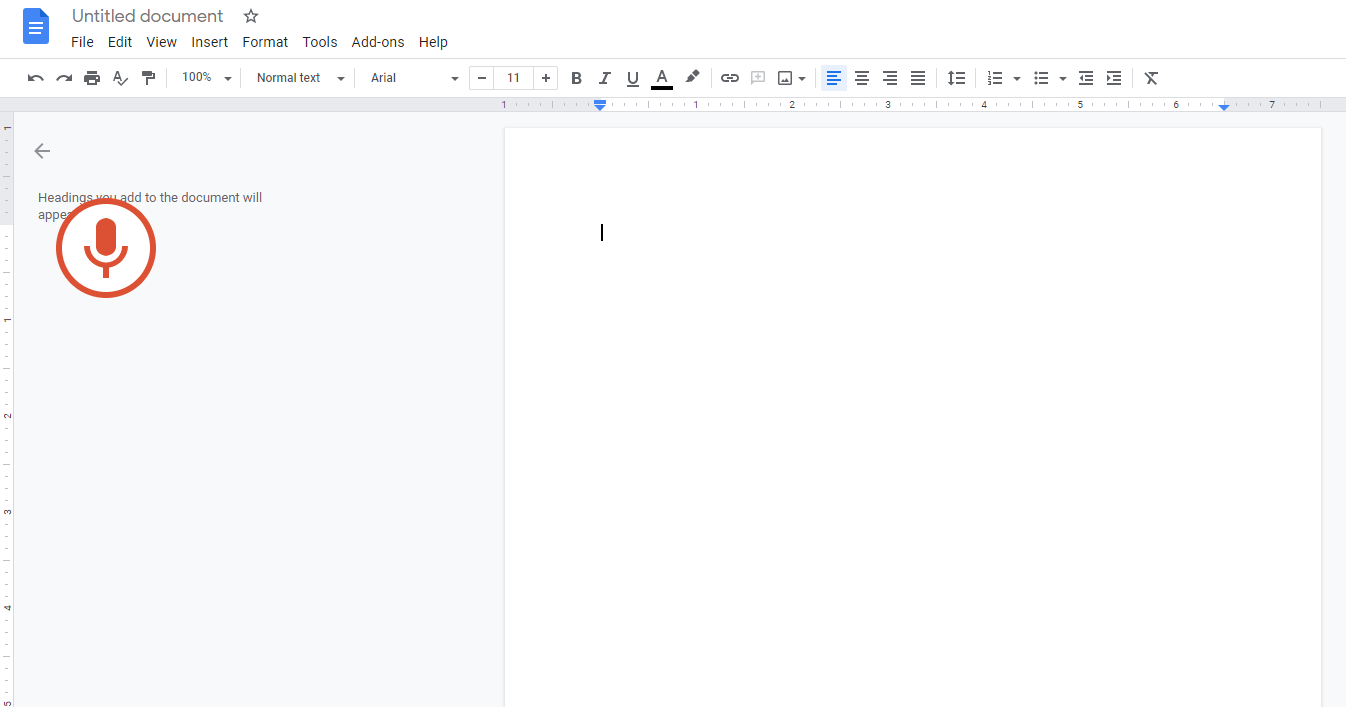Select the Paint format tool

(148, 78)
